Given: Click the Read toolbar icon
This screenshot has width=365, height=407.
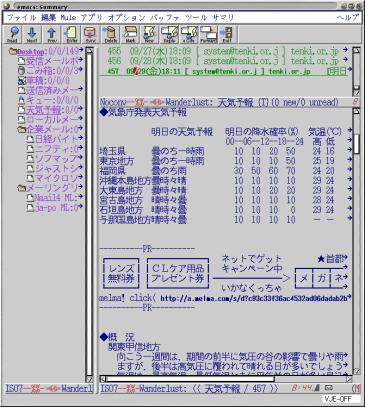Looking at the screenshot, I should pos(12,34).
